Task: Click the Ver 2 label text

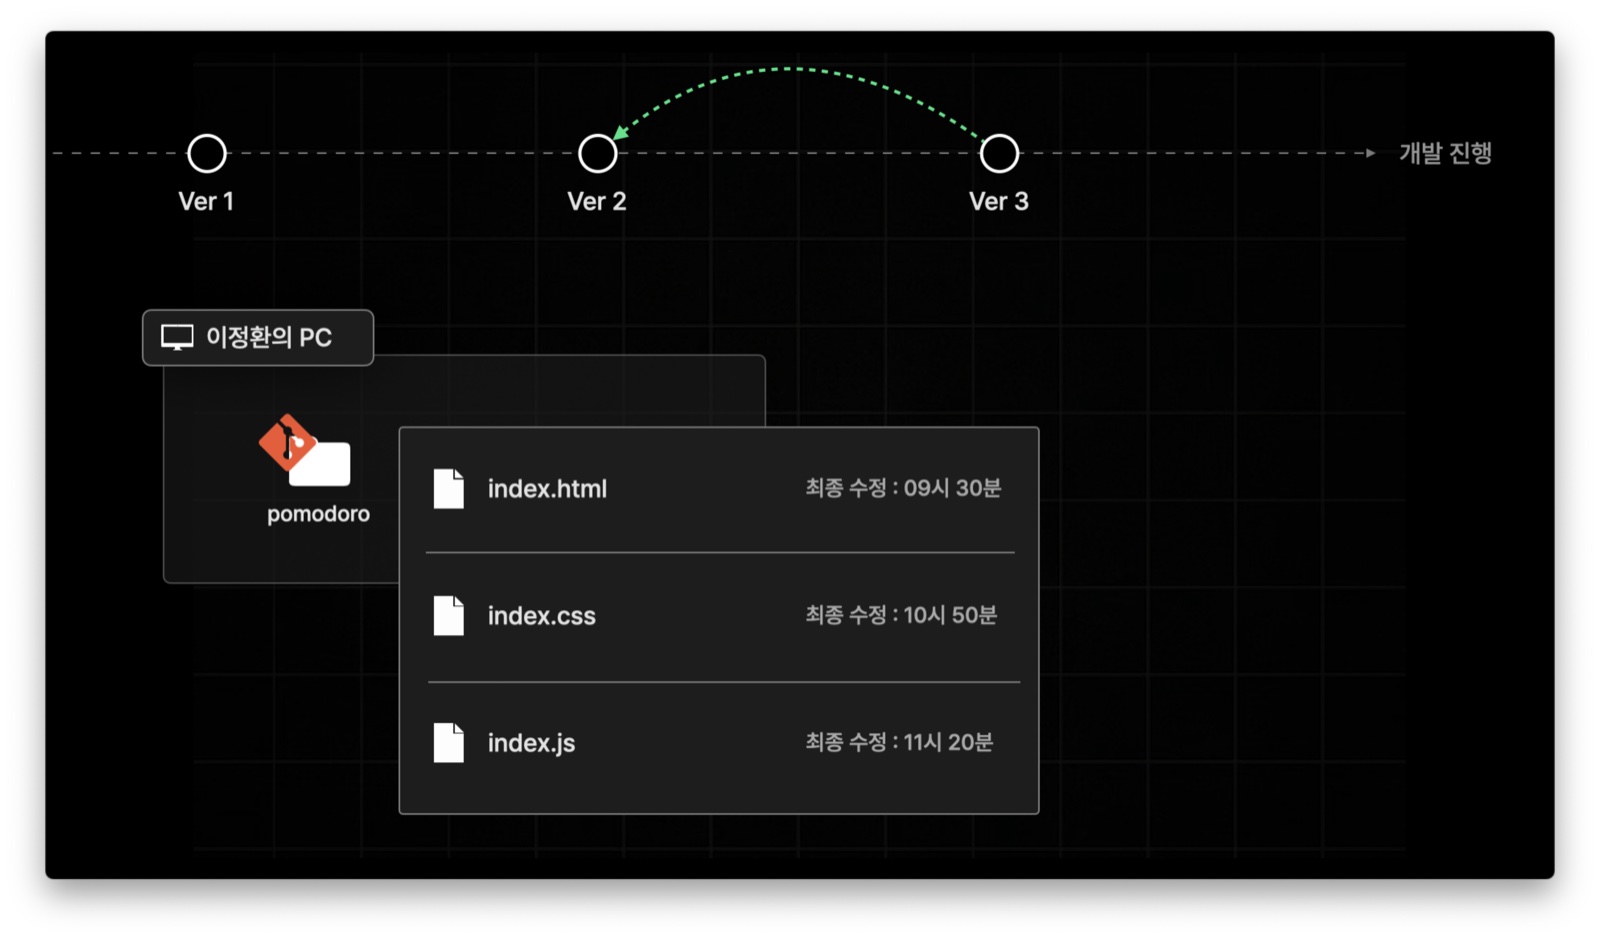Action: [597, 201]
